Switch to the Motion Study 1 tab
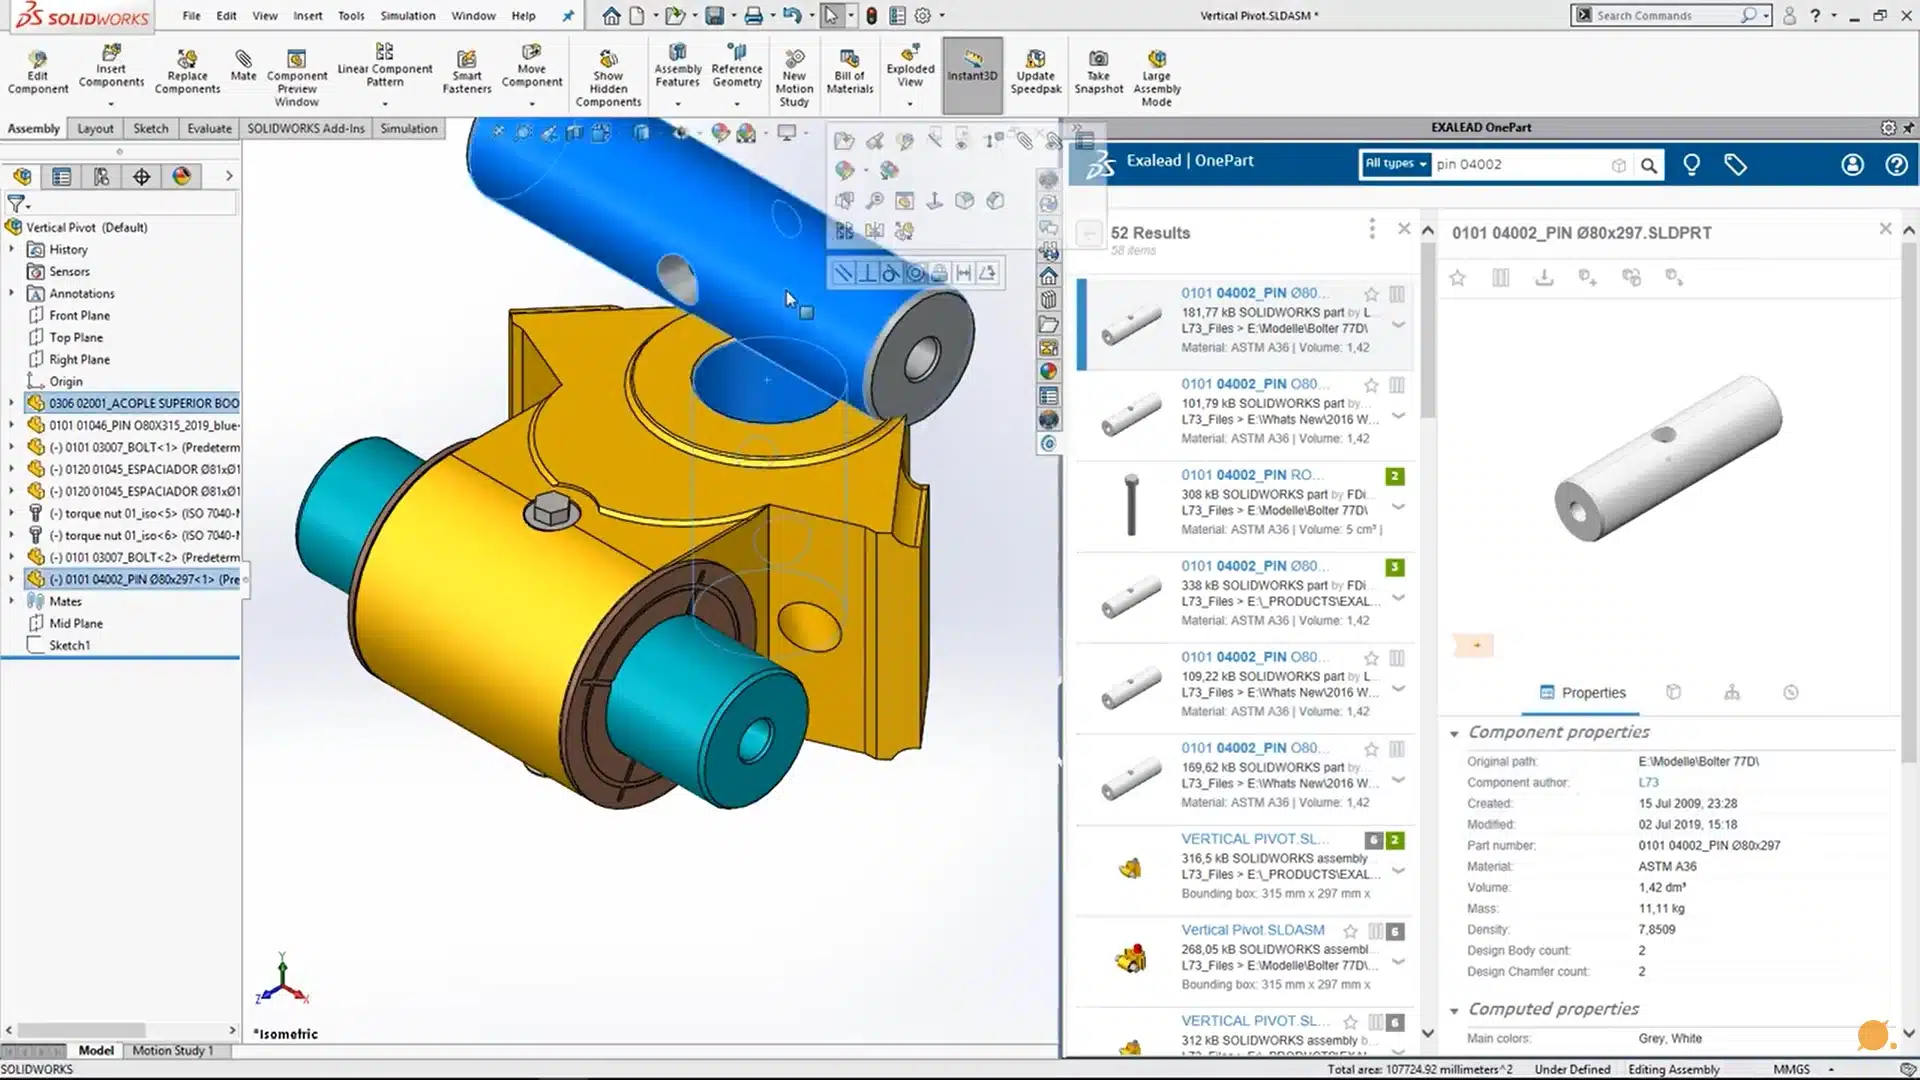The height and width of the screenshot is (1080, 1920). [175, 1051]
